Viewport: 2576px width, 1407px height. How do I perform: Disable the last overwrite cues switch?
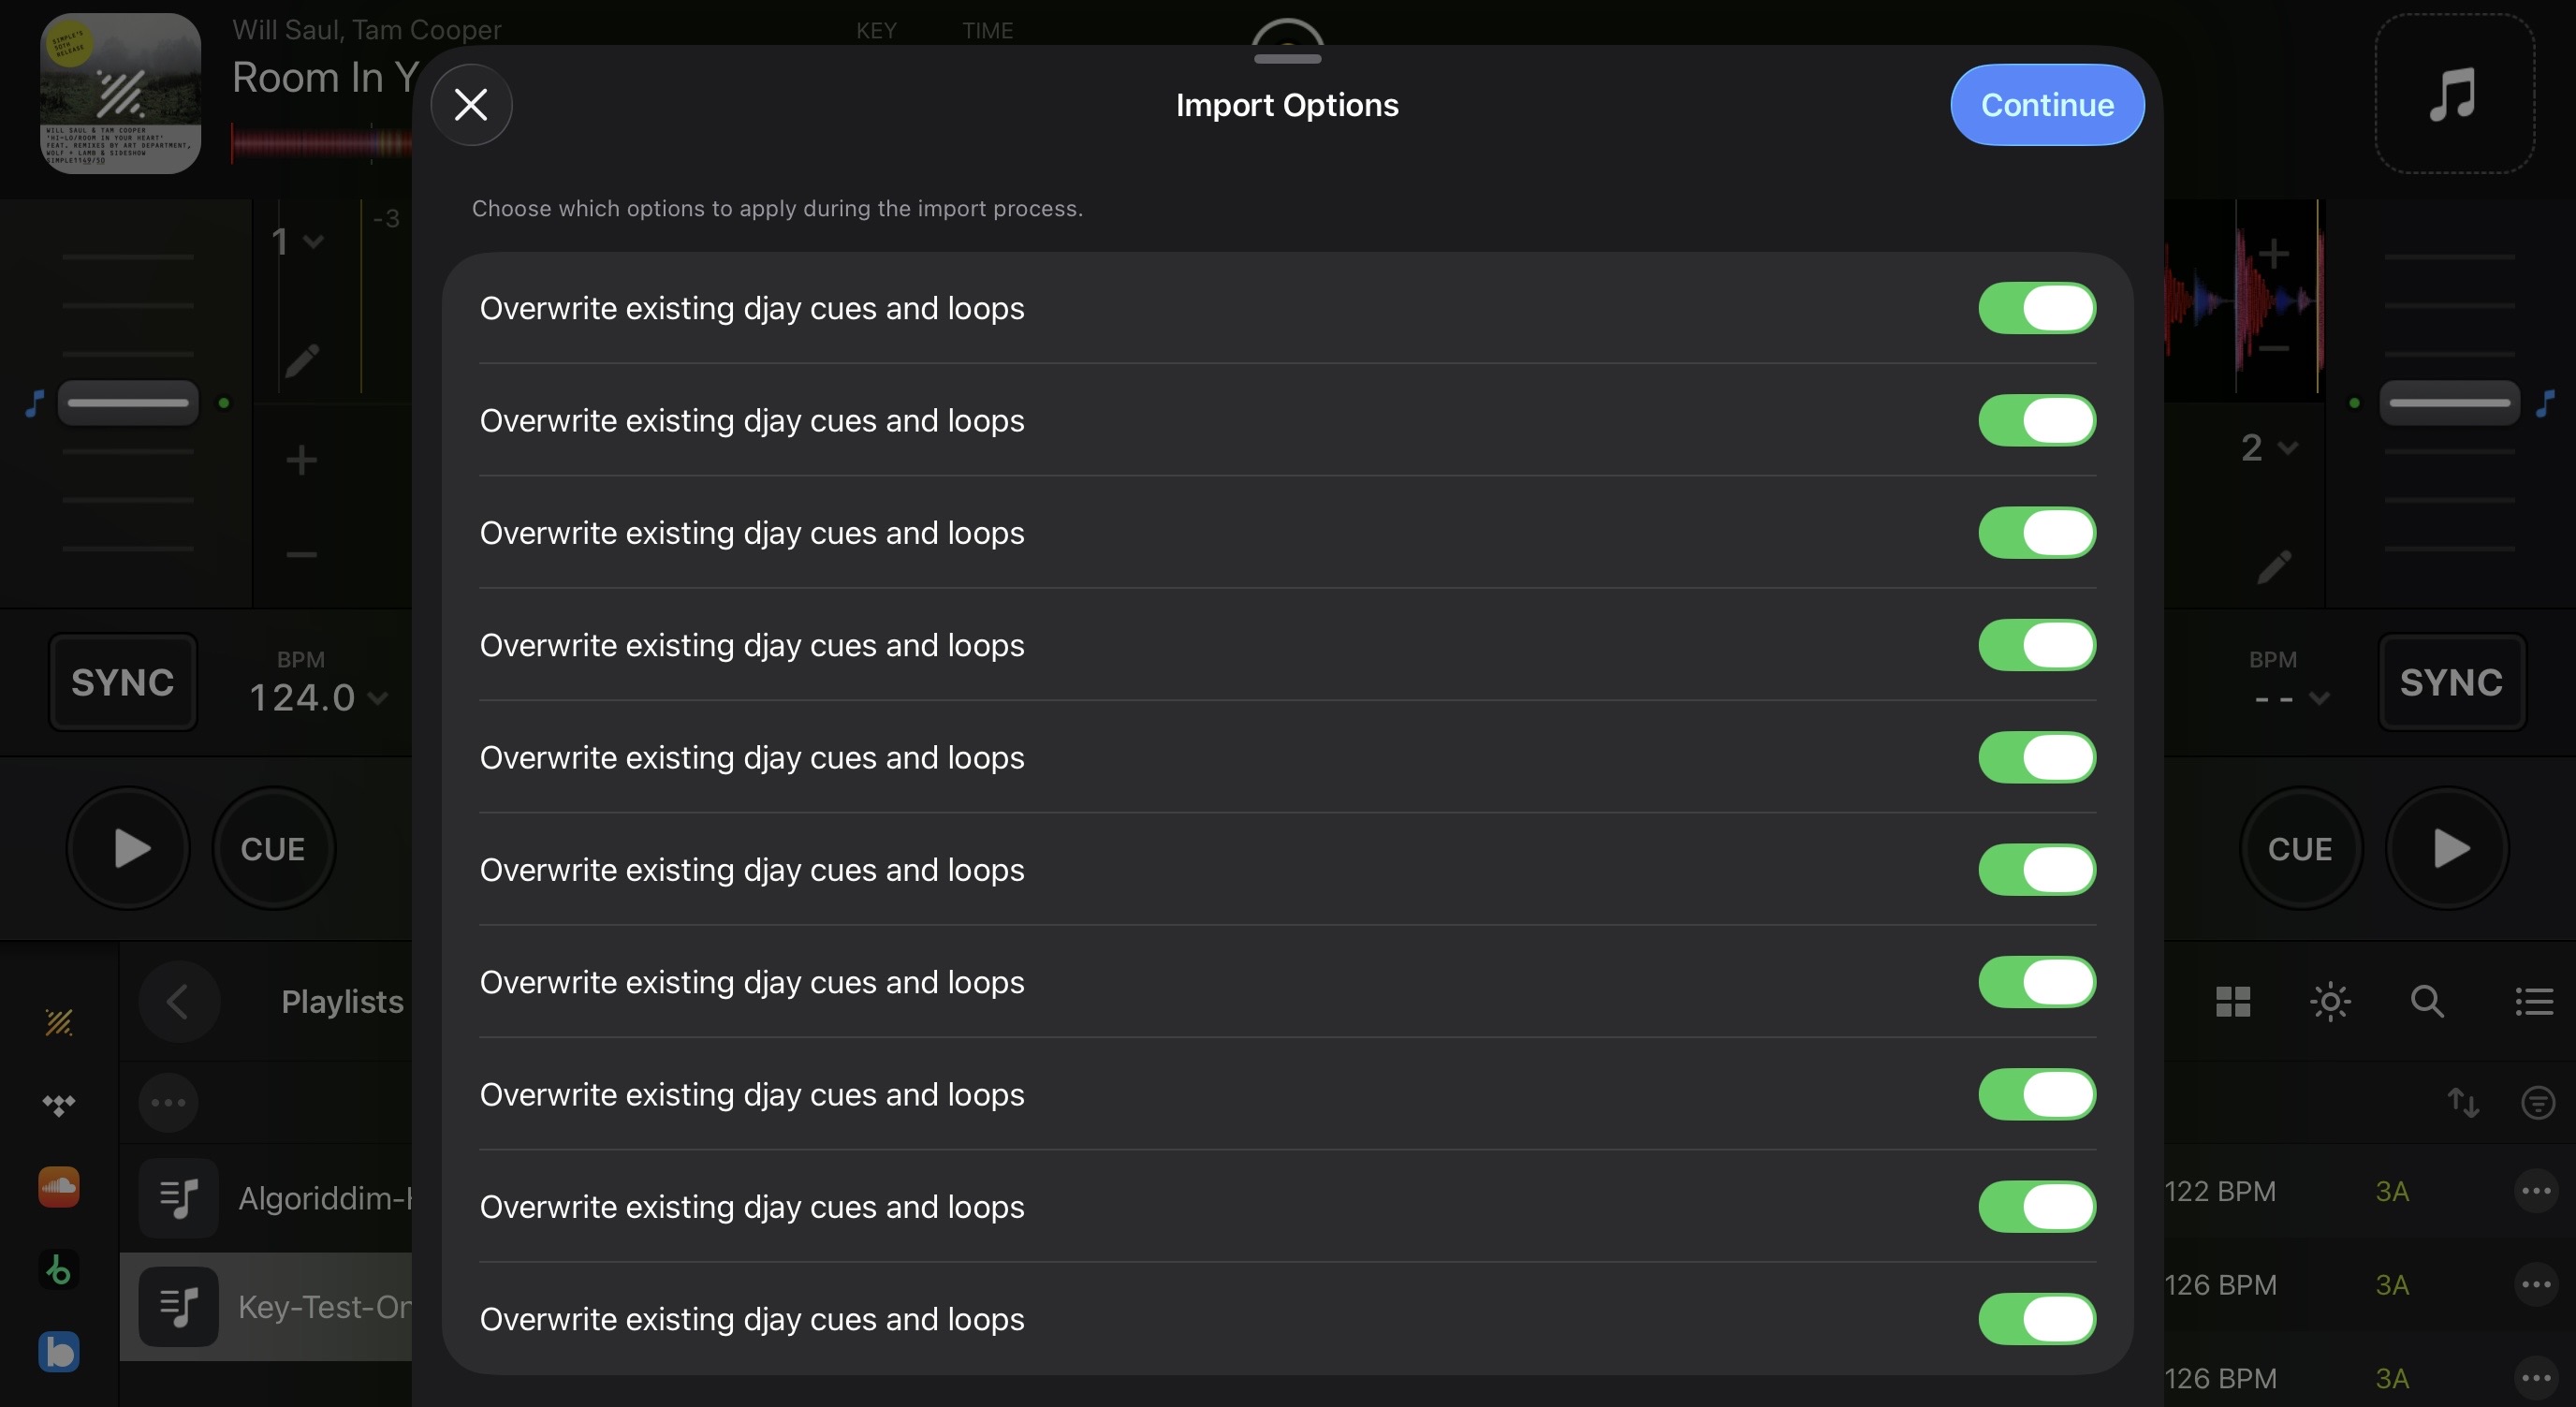coord(2036,1319)
